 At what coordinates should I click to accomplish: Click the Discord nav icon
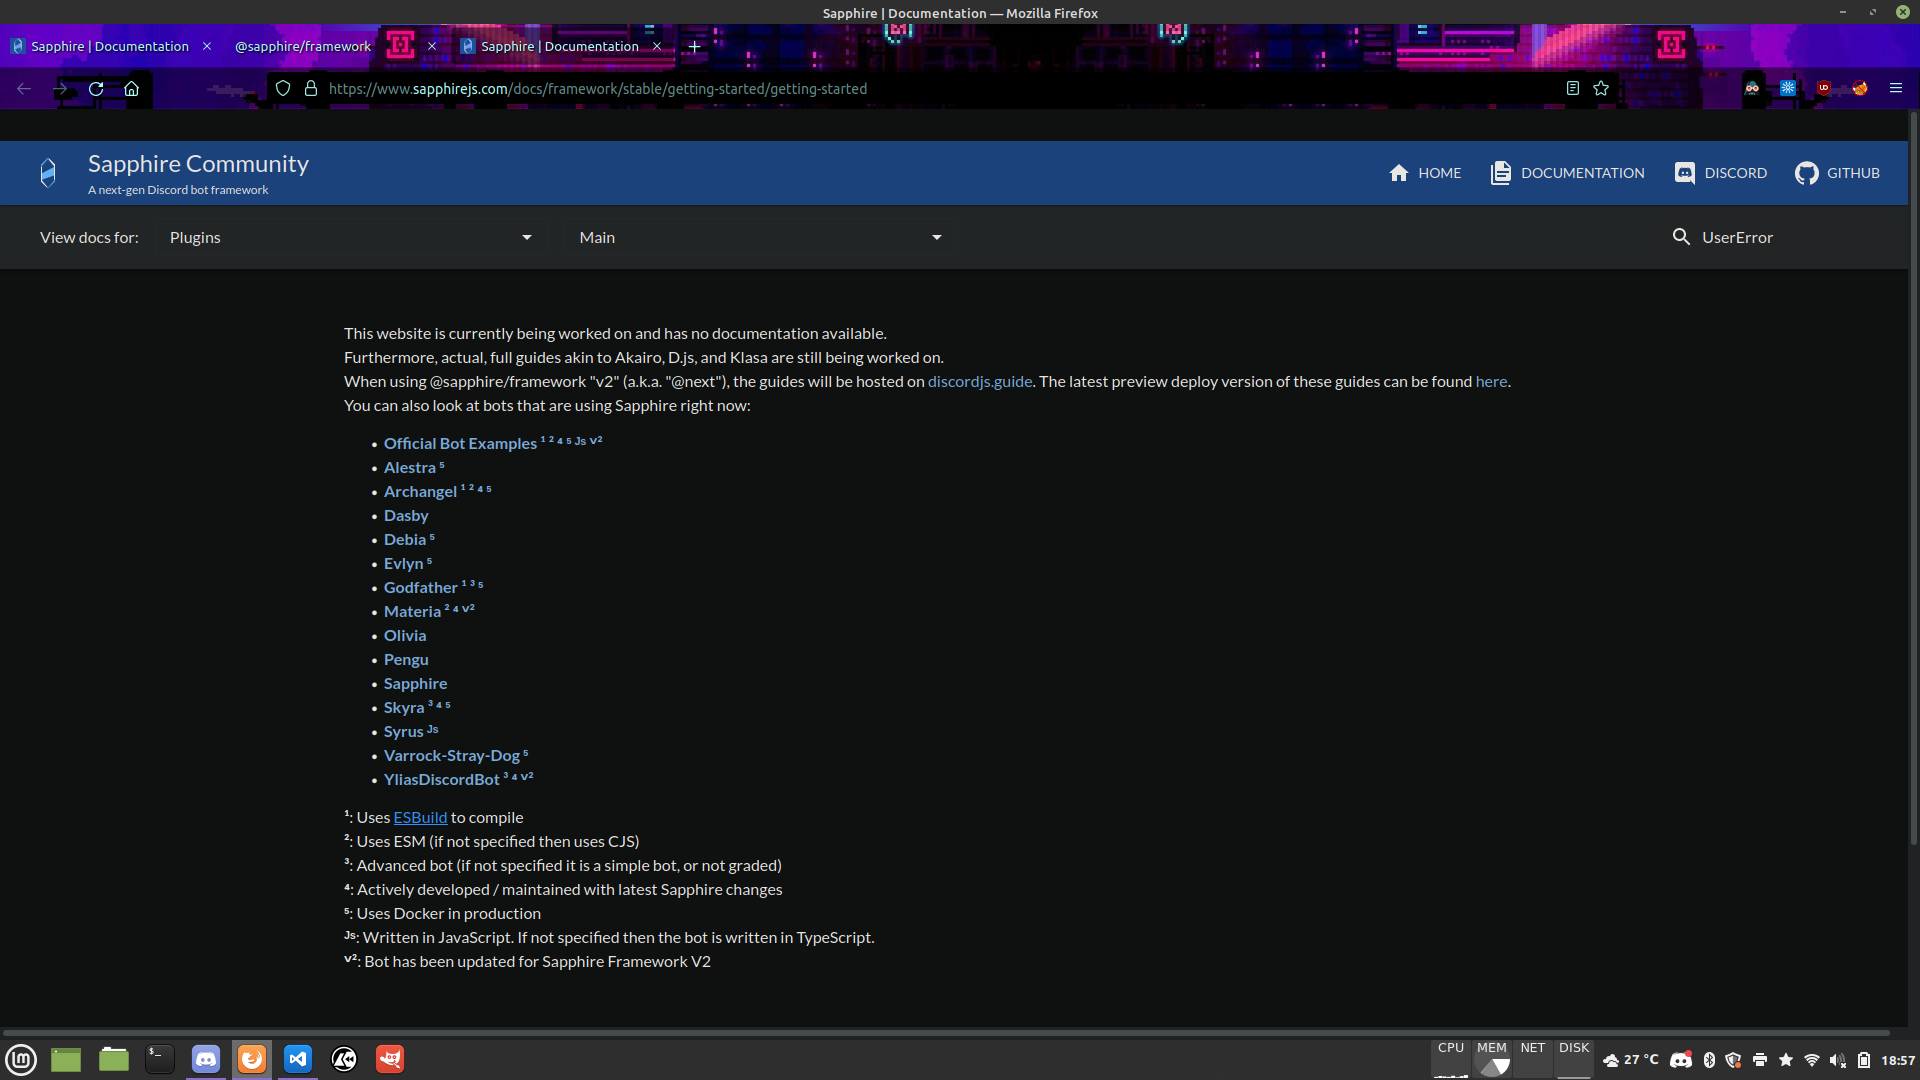(x=1684, y=173)
